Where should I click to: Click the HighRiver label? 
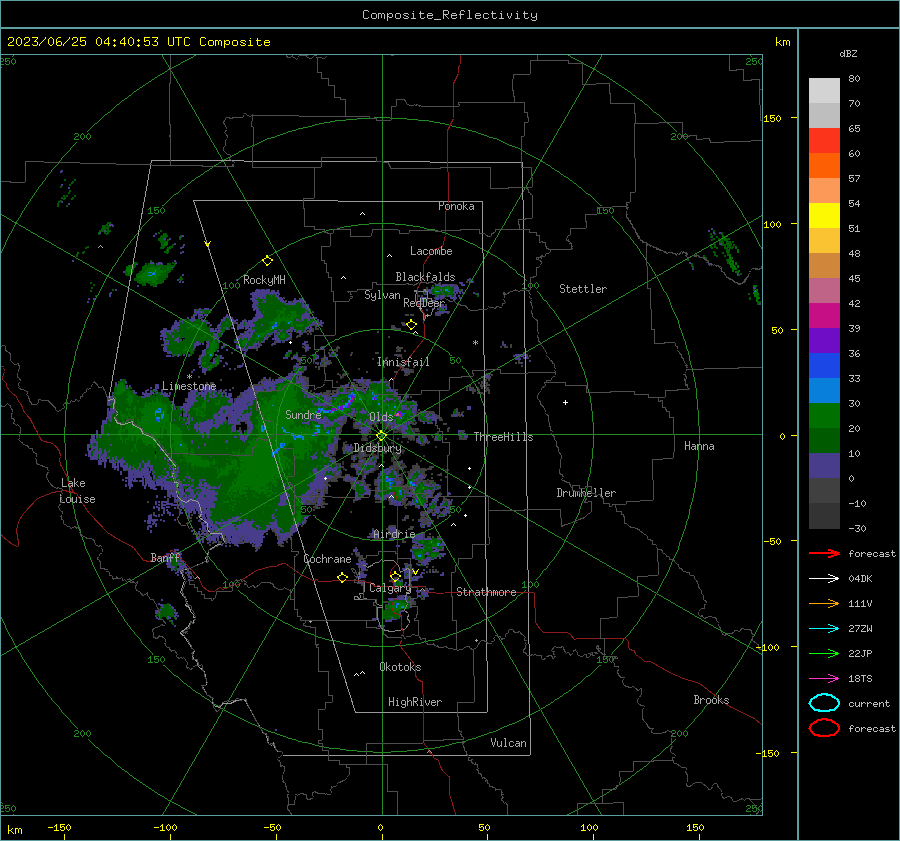tap(415, 702)
